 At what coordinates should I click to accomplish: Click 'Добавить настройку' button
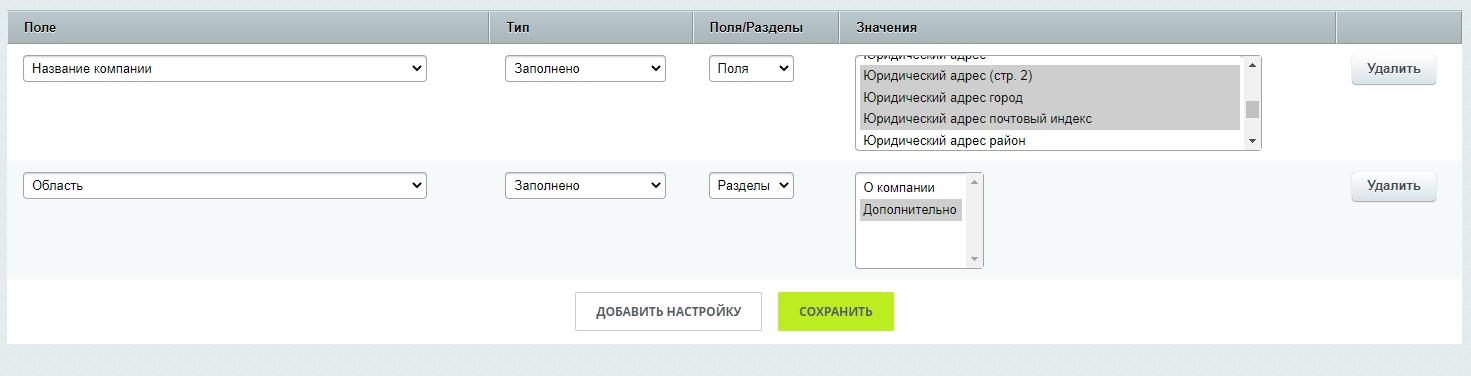coord(668,311)
